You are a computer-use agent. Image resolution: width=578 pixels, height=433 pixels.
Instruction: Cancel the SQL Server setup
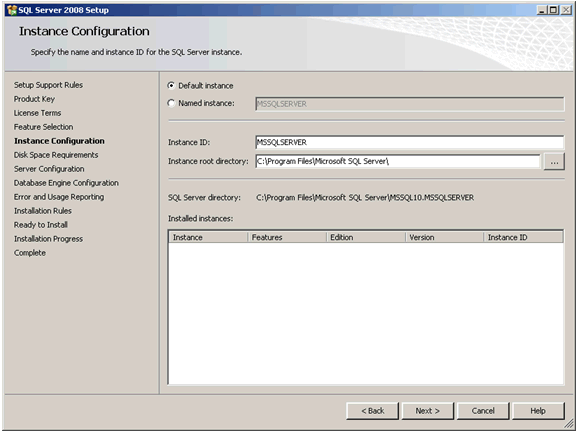tap(483, 411)
